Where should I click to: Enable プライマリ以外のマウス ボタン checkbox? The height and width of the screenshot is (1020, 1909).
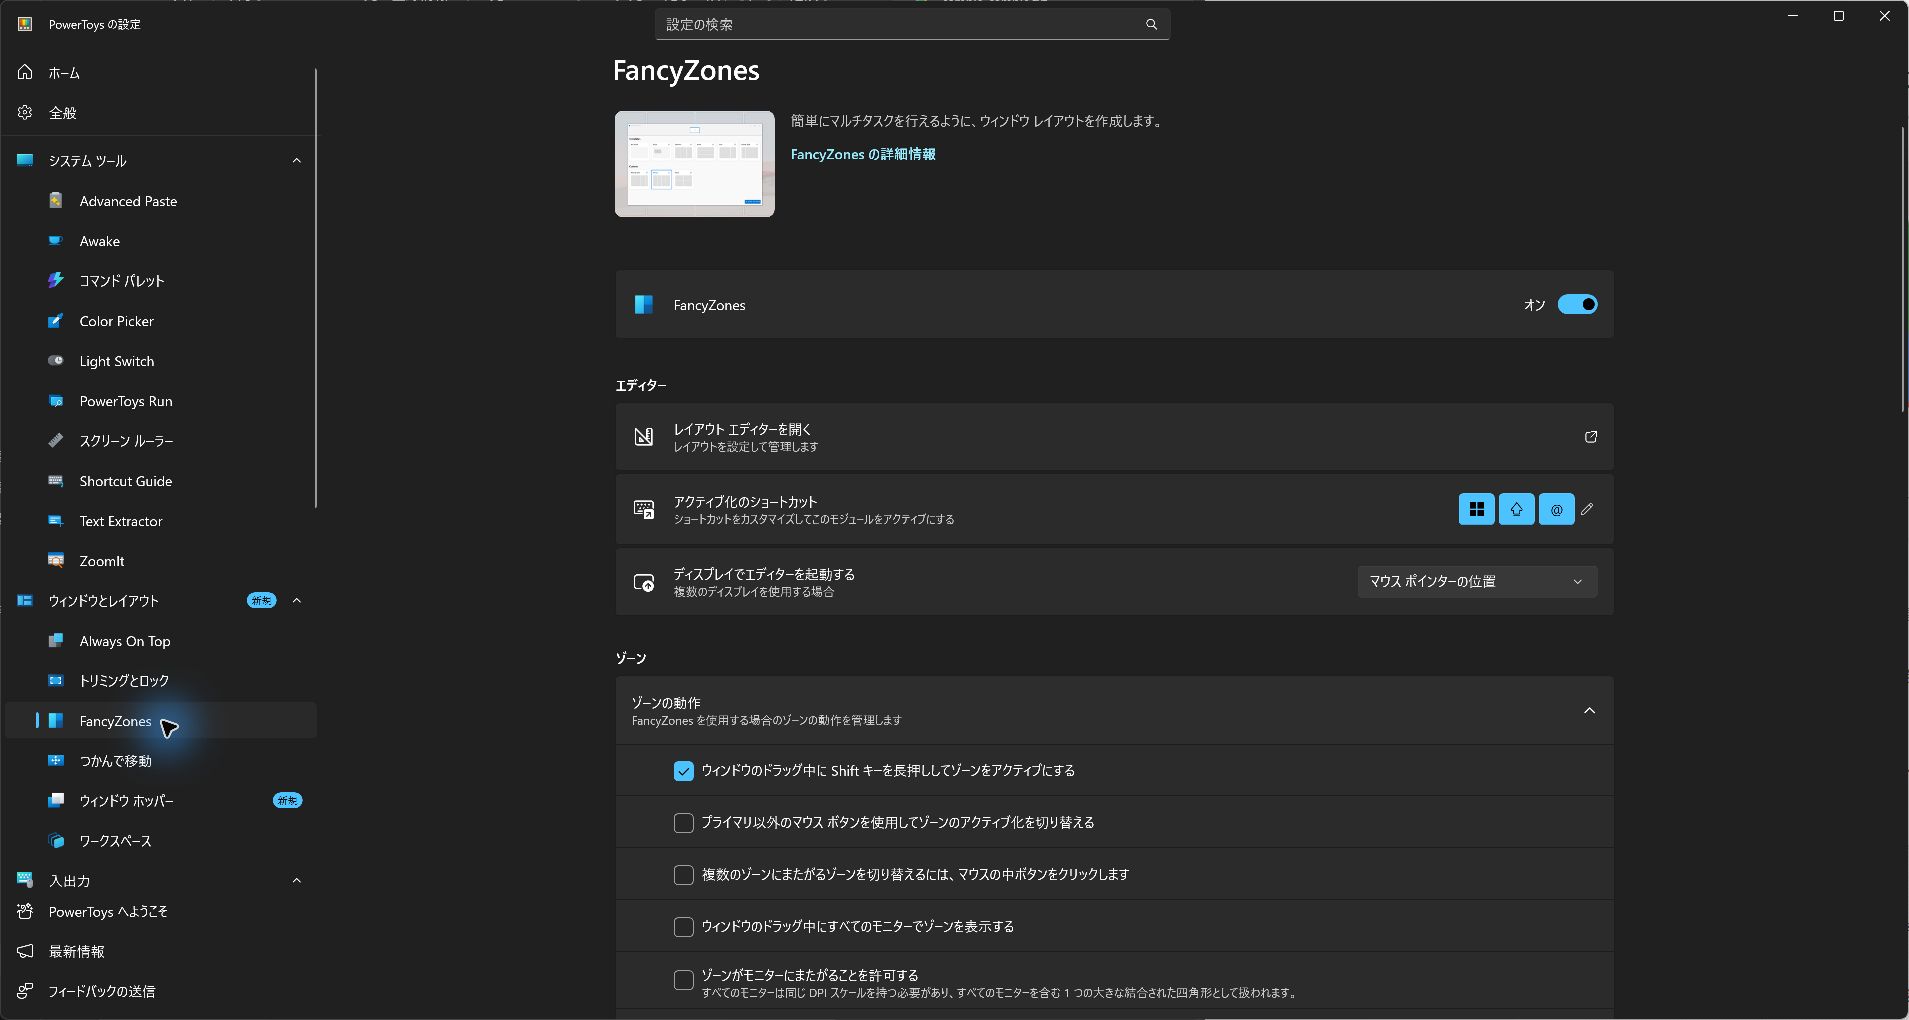tap(683, 823)
